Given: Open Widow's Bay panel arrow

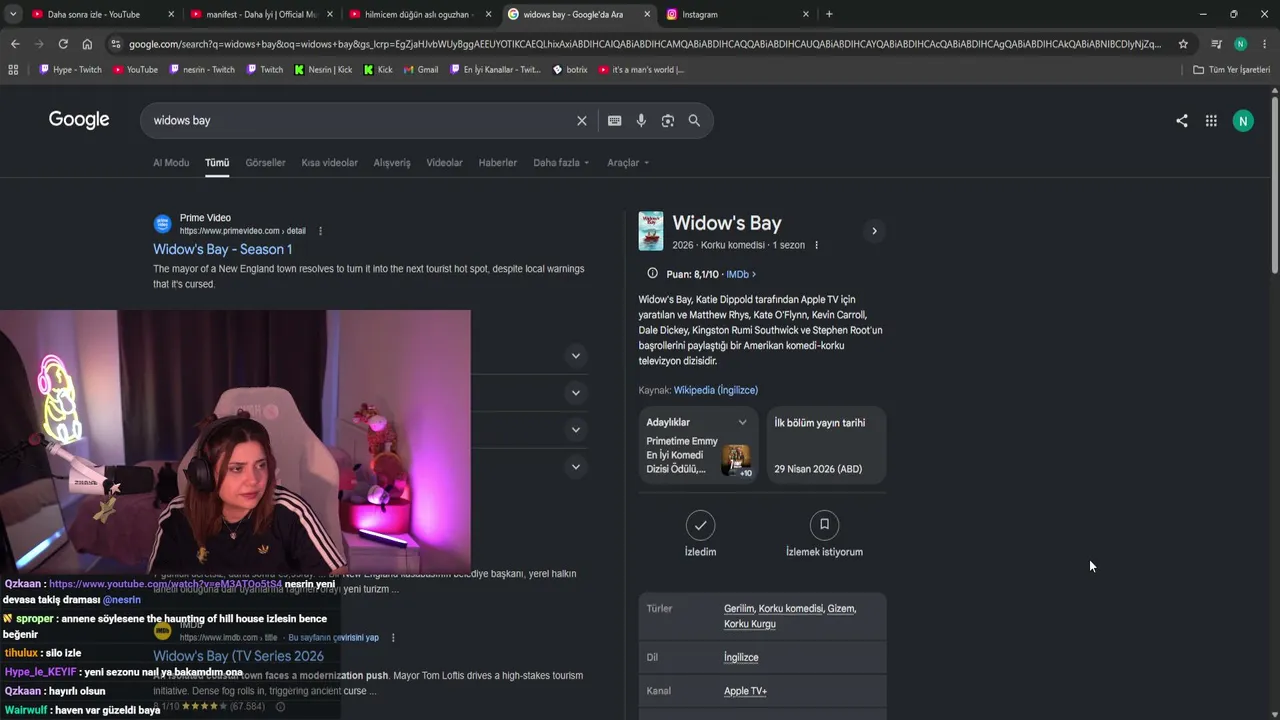Looking at the screenshot, I should [874, 231].
